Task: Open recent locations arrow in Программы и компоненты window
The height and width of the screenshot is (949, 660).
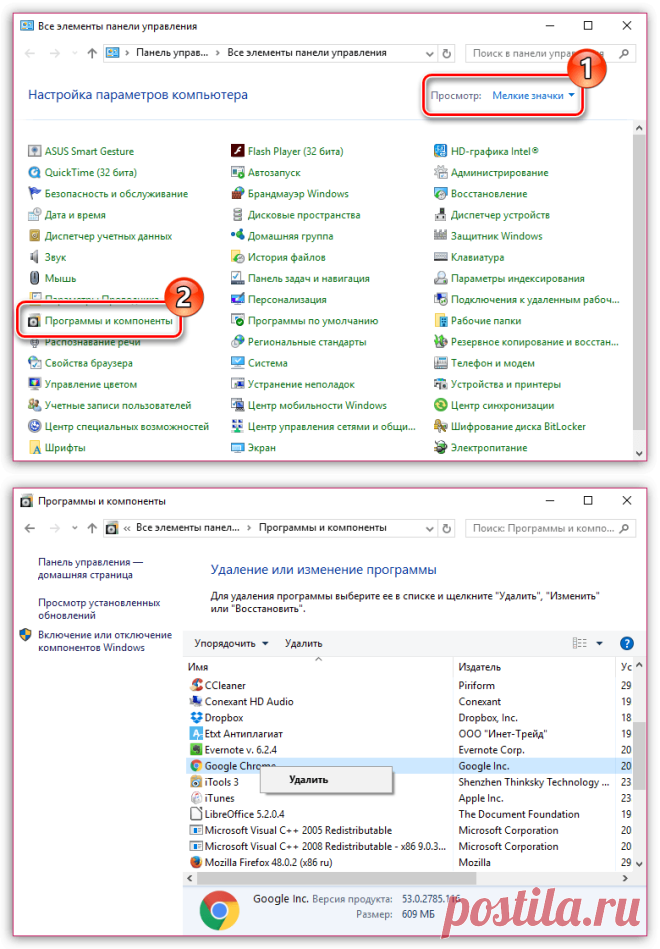Action: coord(74,528)
